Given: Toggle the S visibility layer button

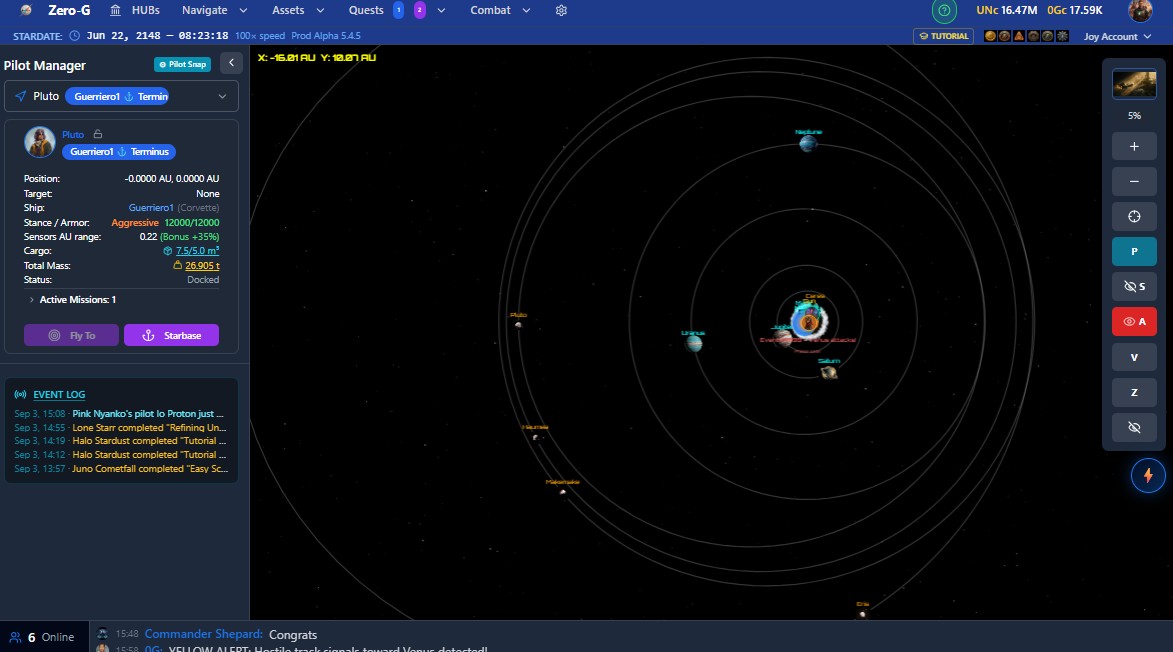Looking at the screenshot, I should coord(1134,286).
